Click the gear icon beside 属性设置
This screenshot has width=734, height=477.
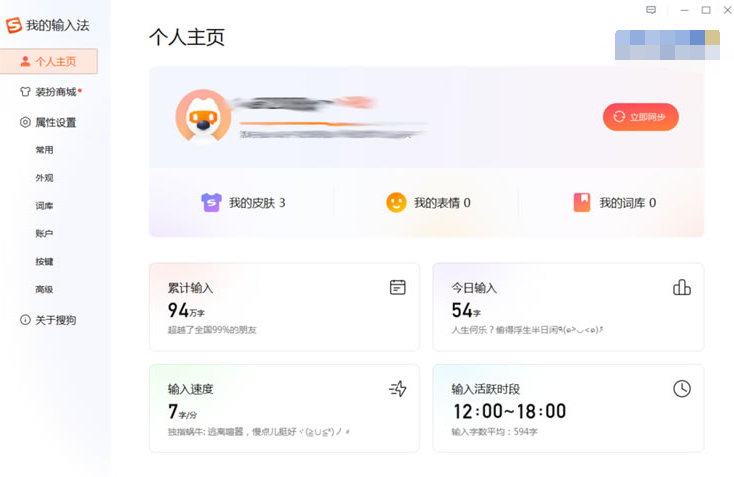[x=25, y=123]
